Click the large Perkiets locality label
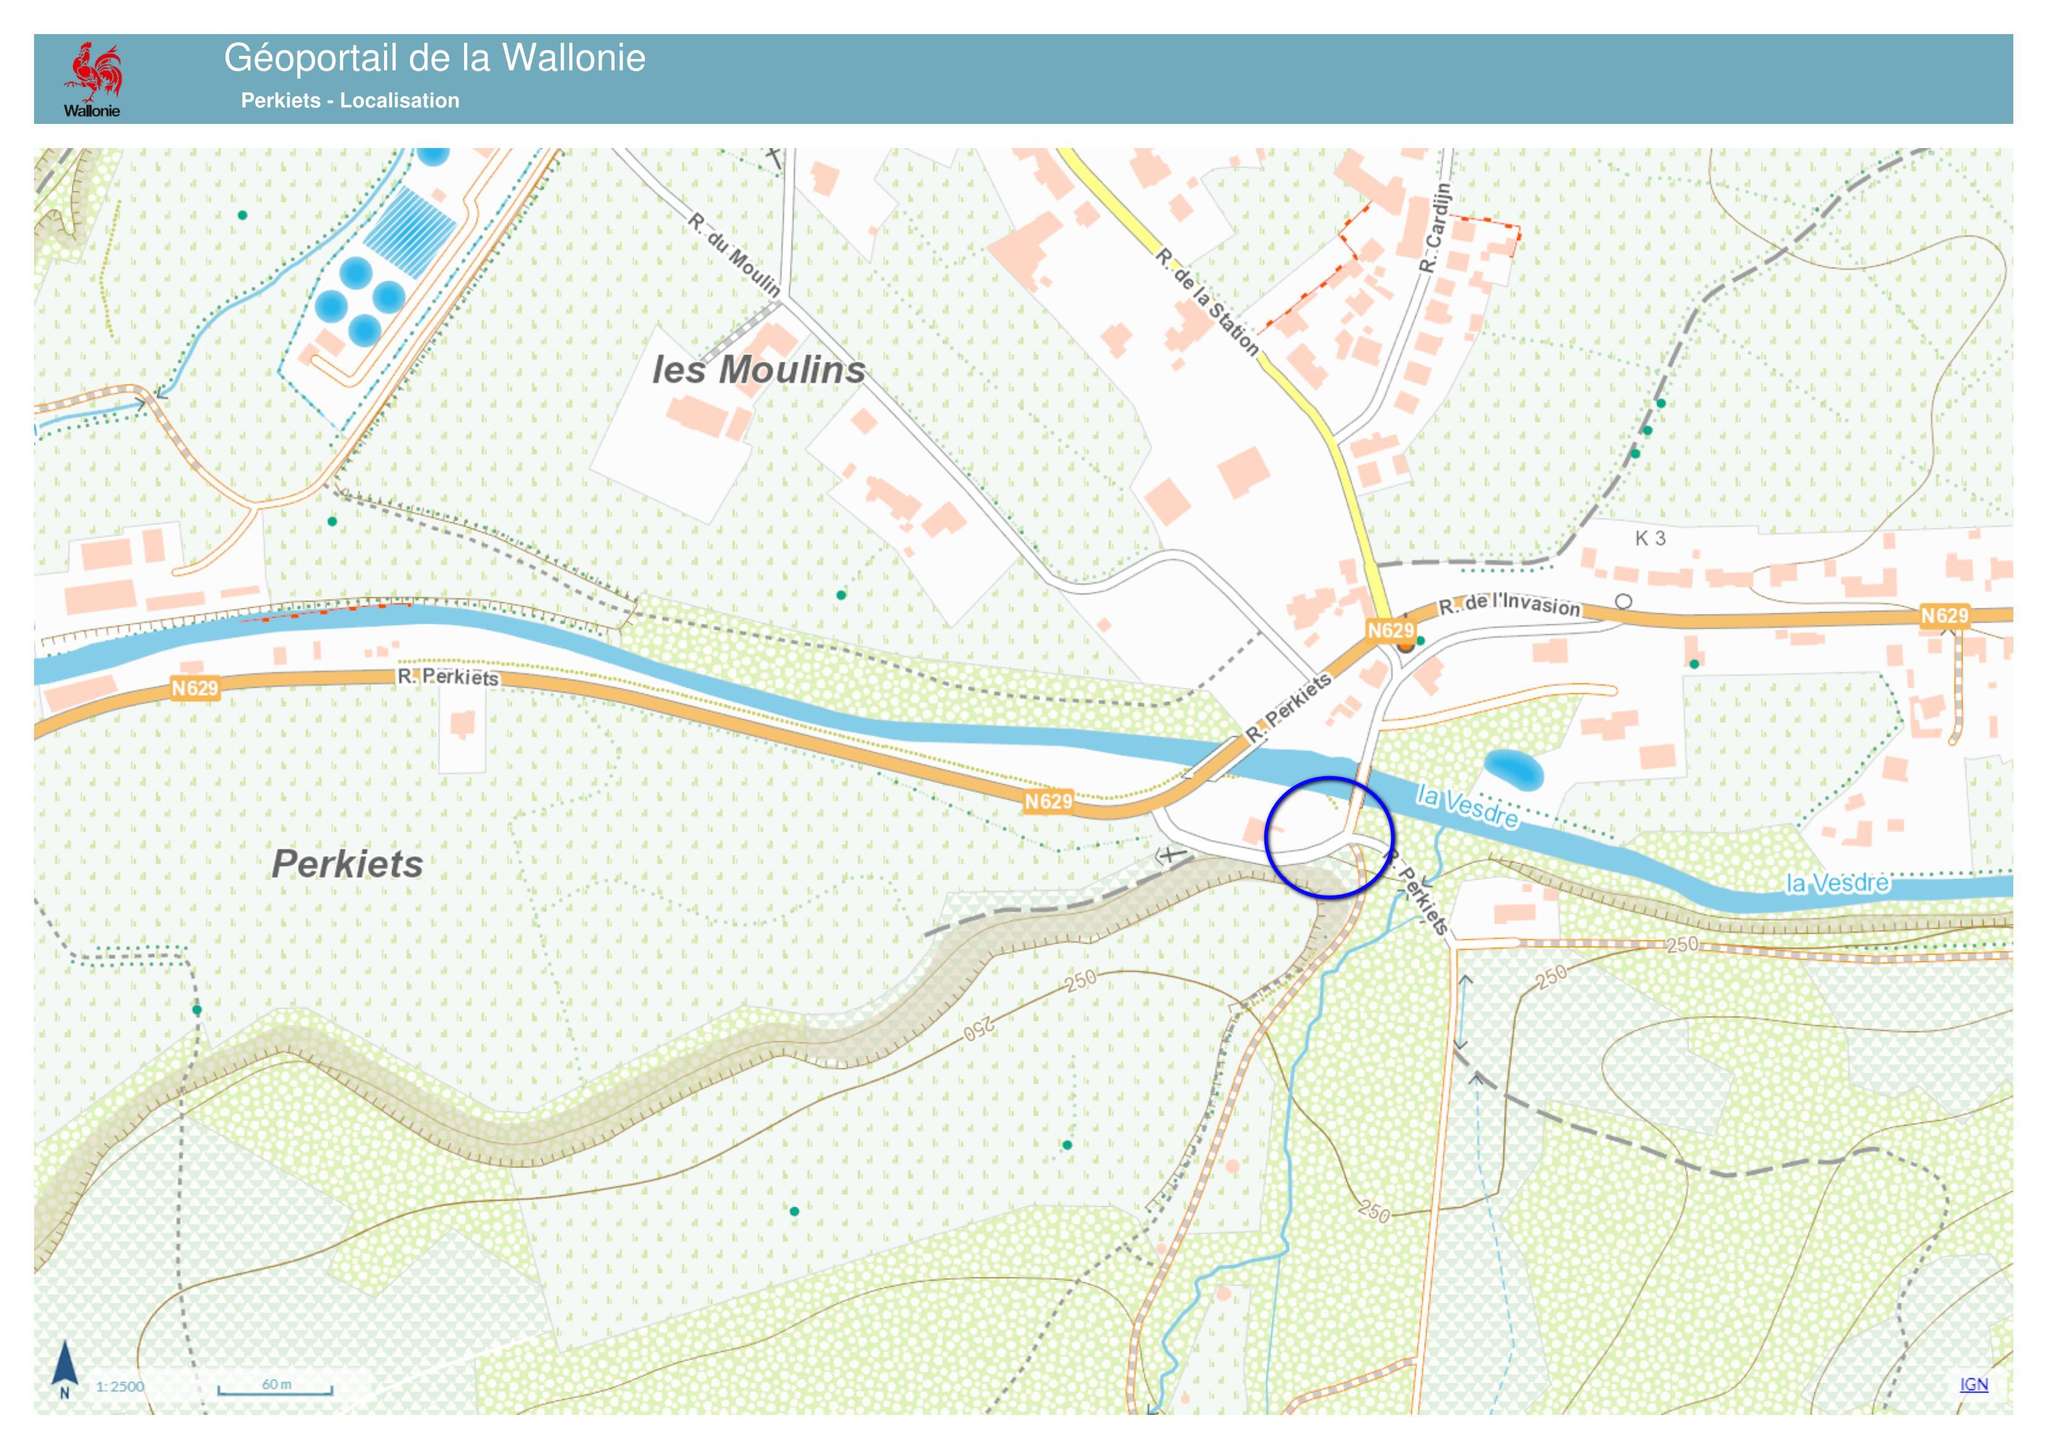 click(x=347, y=864)
